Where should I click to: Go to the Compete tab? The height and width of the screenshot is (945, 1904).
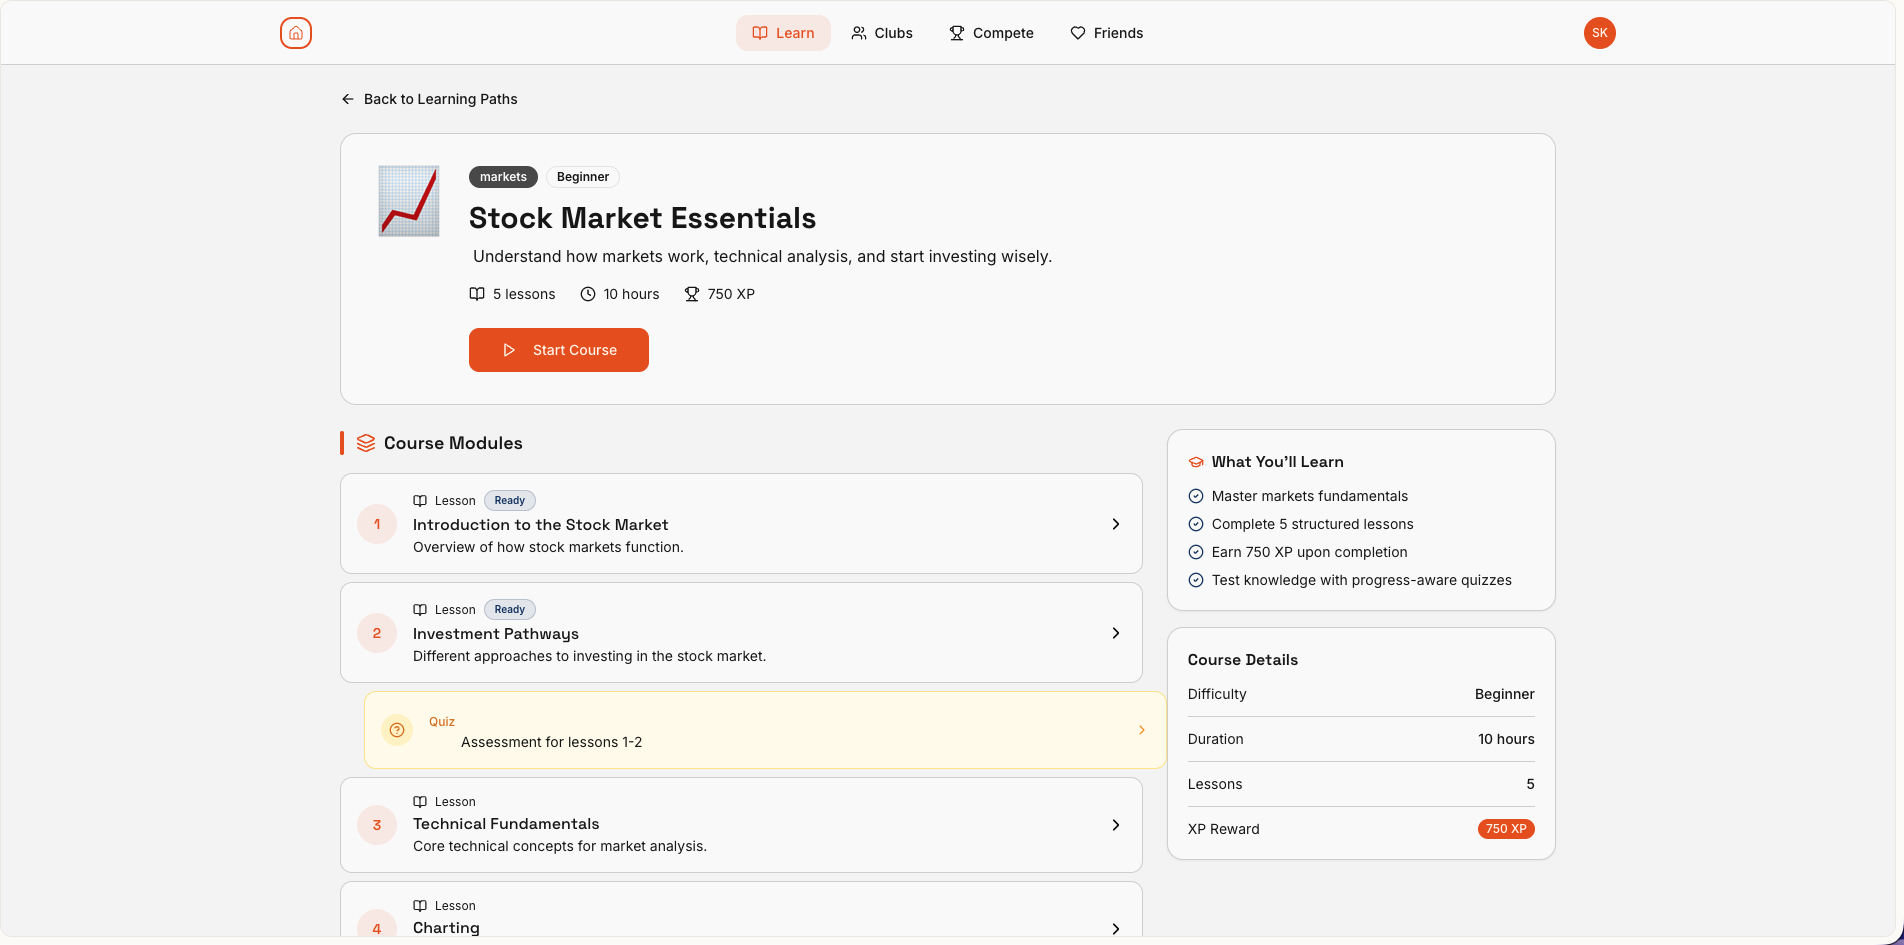click(x=991, y=33)
